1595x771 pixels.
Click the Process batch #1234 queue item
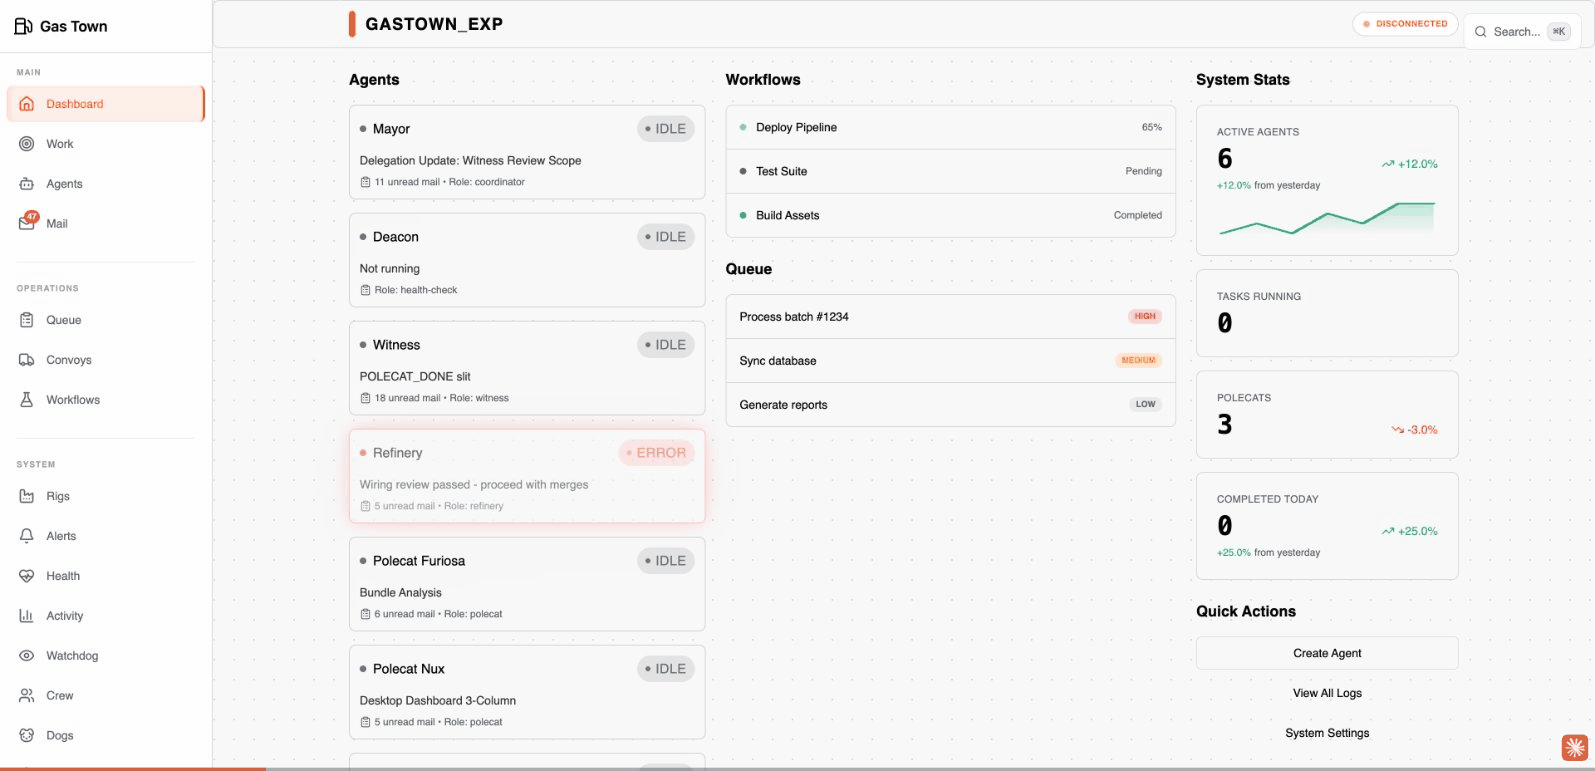click(x=950, y=317)
